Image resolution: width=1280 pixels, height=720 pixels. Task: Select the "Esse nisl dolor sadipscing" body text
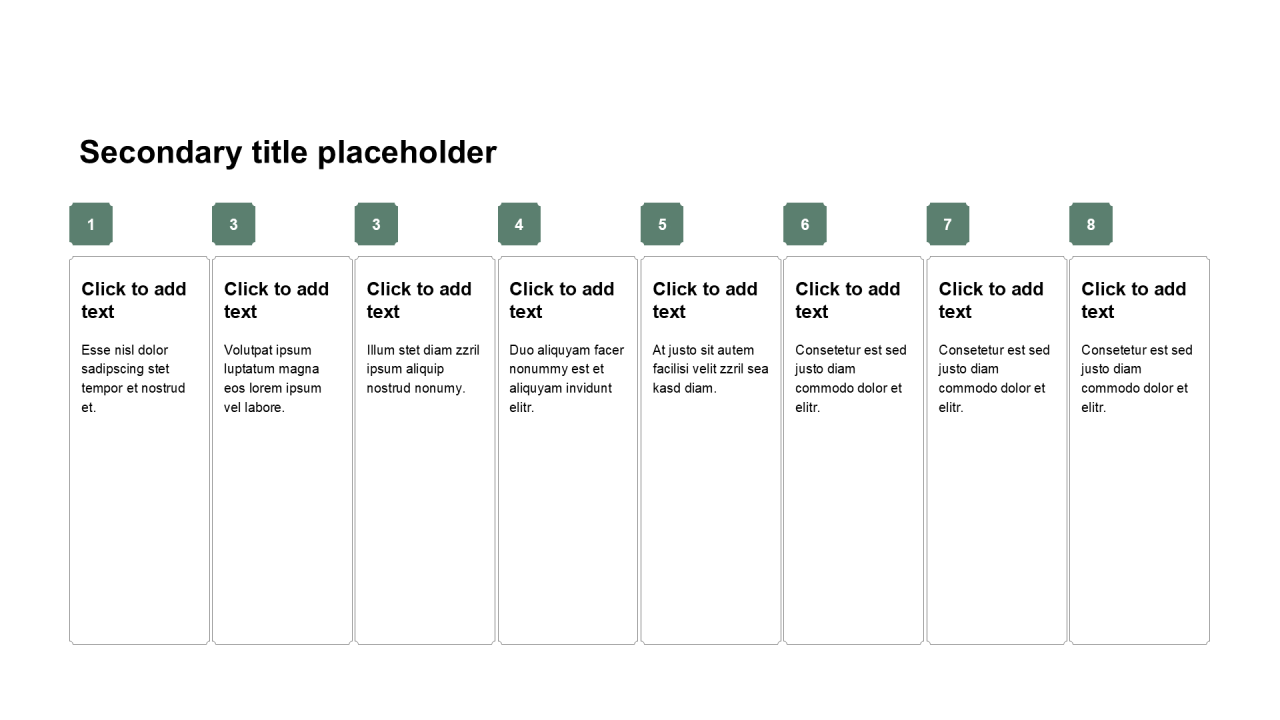(x=133, y=379)
